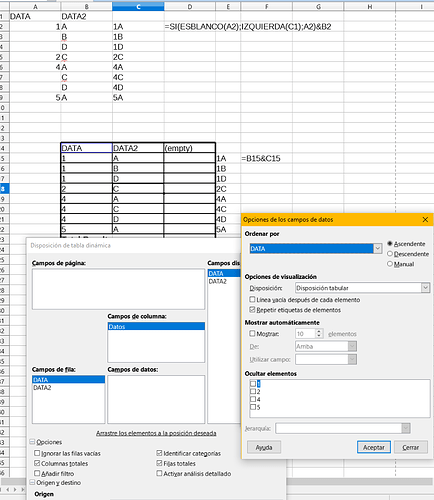Image resolution: width=434 pixels, height=500 pixels.
Task: Increment the elementos spinner value
Action: [319, 331]
